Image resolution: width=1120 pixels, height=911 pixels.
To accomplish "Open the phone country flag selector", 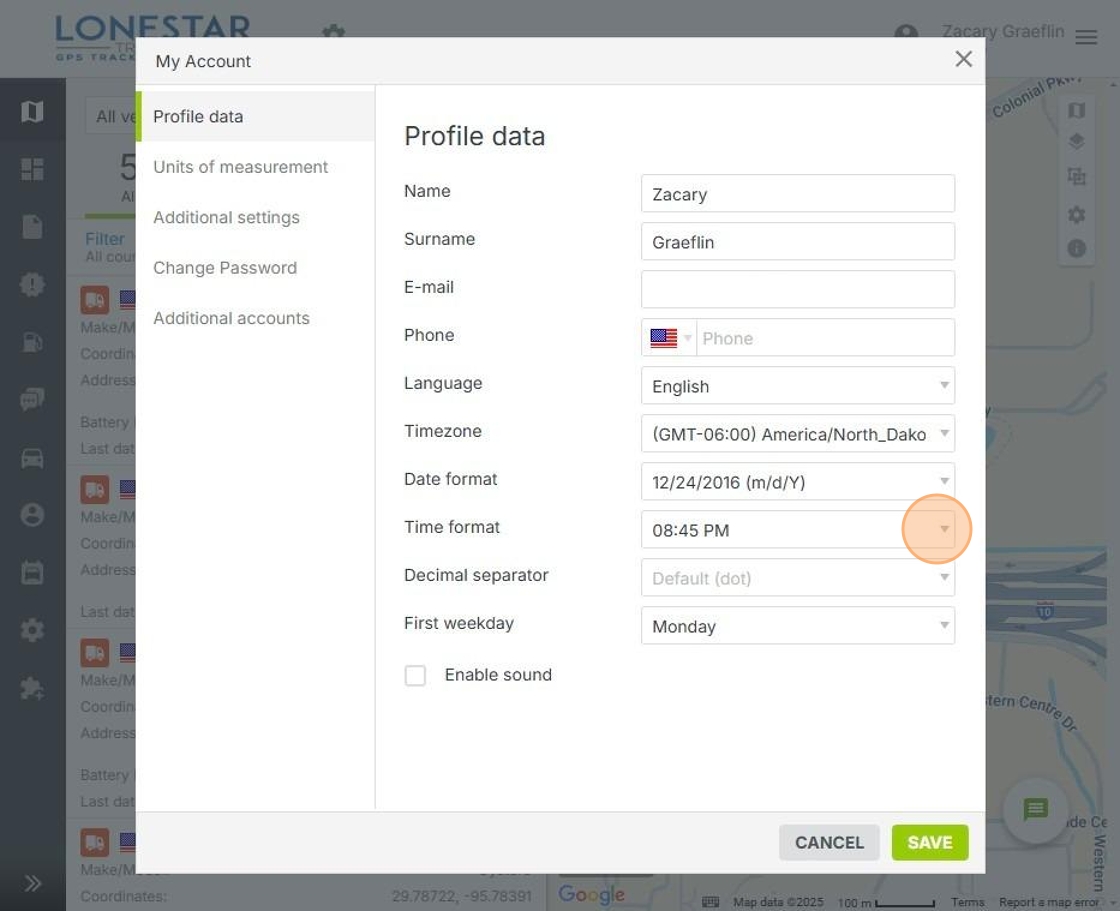I will pos(670,338).
